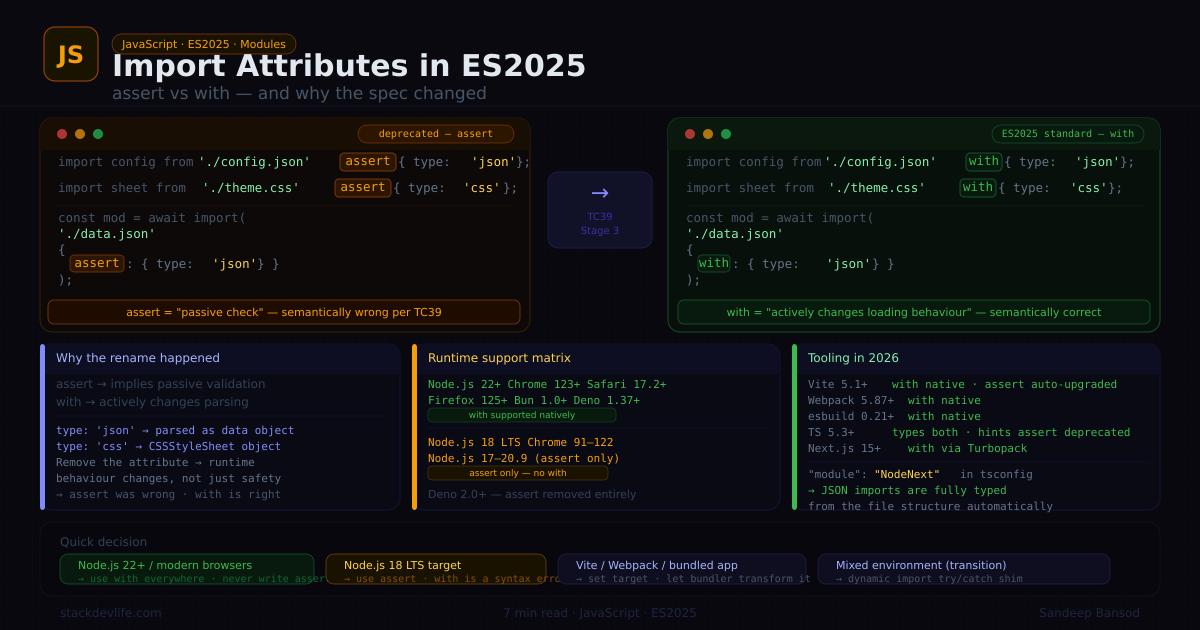
Task: Click the yellow traffic-light dot on the assert panel
Action: (79, 133)
